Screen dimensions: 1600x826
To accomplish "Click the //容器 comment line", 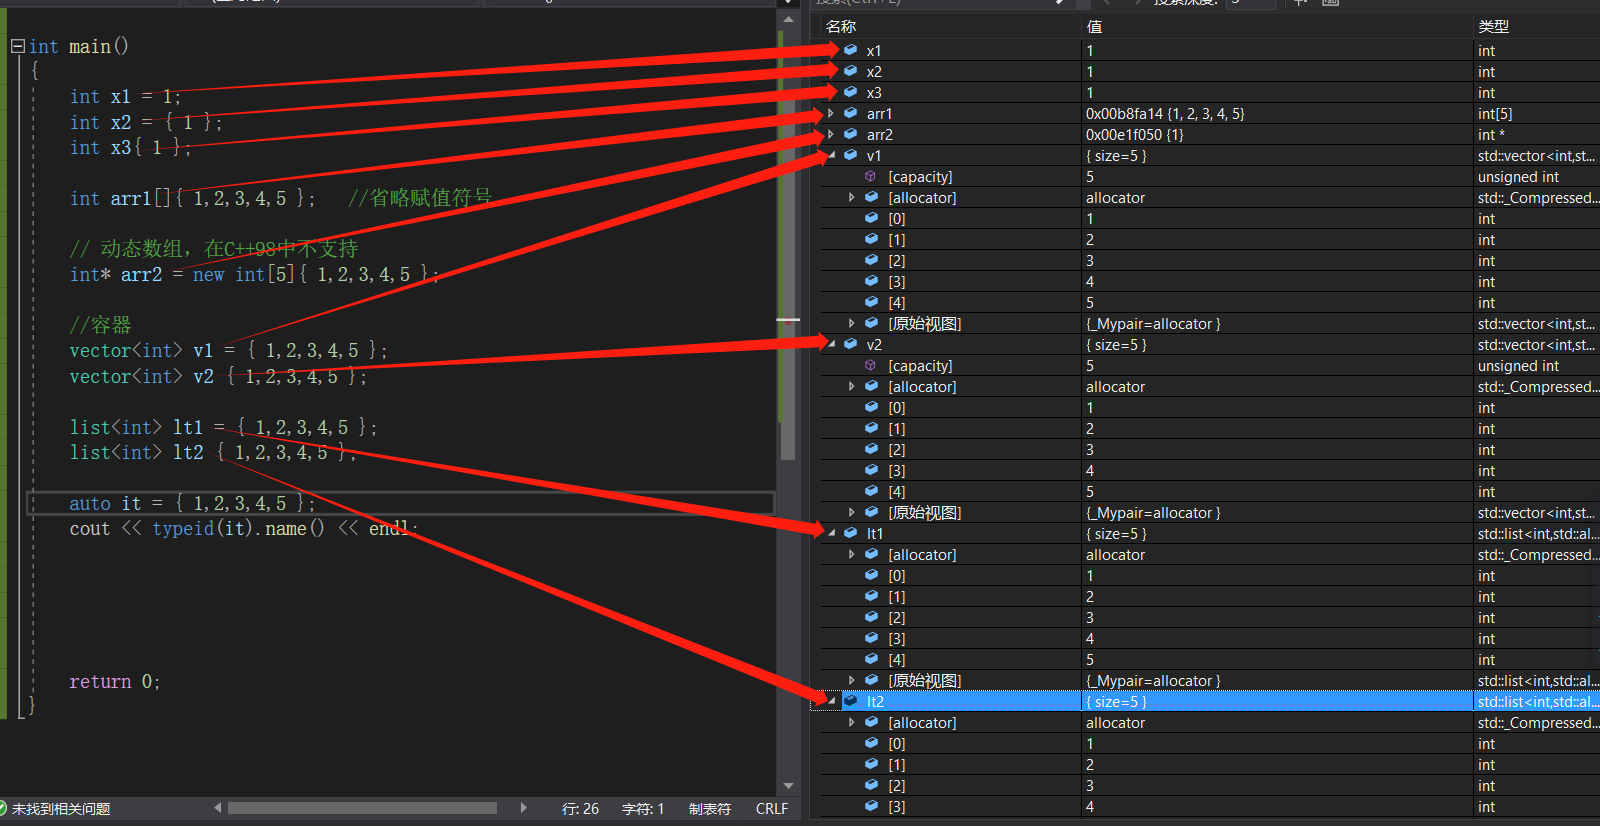I will [x=100, y=325].
